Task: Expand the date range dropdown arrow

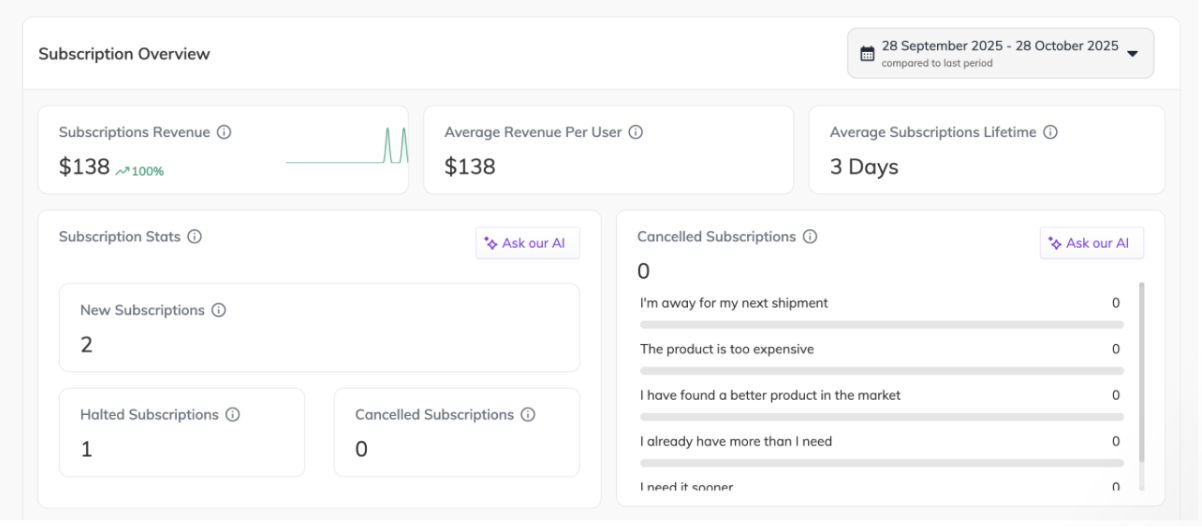Action: 1132,53
